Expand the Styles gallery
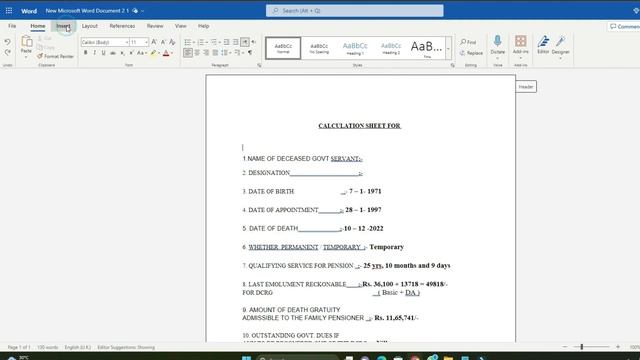 pos(448,49)
